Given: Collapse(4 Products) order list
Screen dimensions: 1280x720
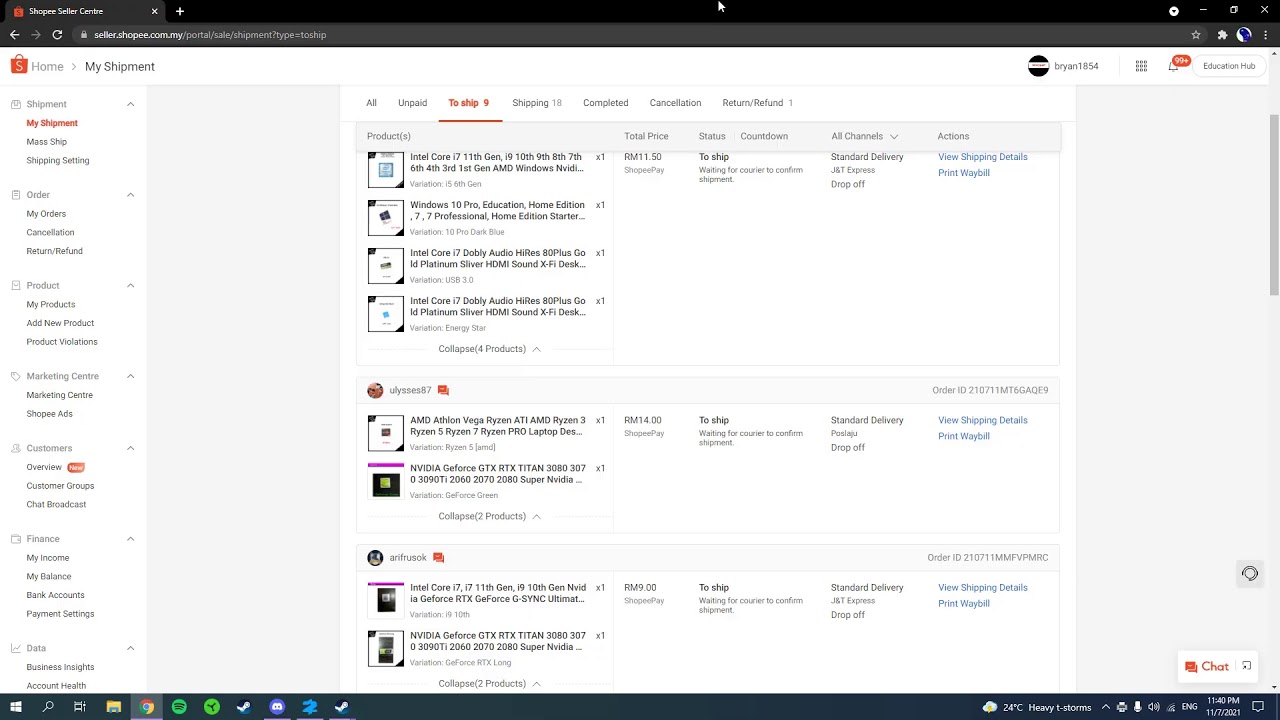Looking at the screenshot, I should pyautogui.click(x=489, y=349).
